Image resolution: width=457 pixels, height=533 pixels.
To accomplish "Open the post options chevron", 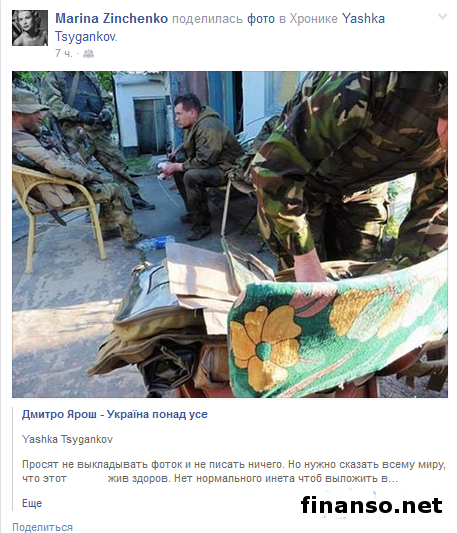I will pyautogui.click(x=442, y=16).
